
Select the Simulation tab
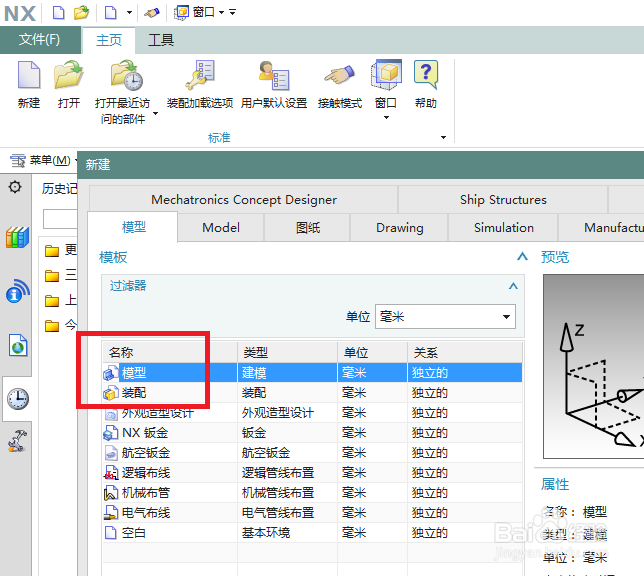tap(504, 228)
